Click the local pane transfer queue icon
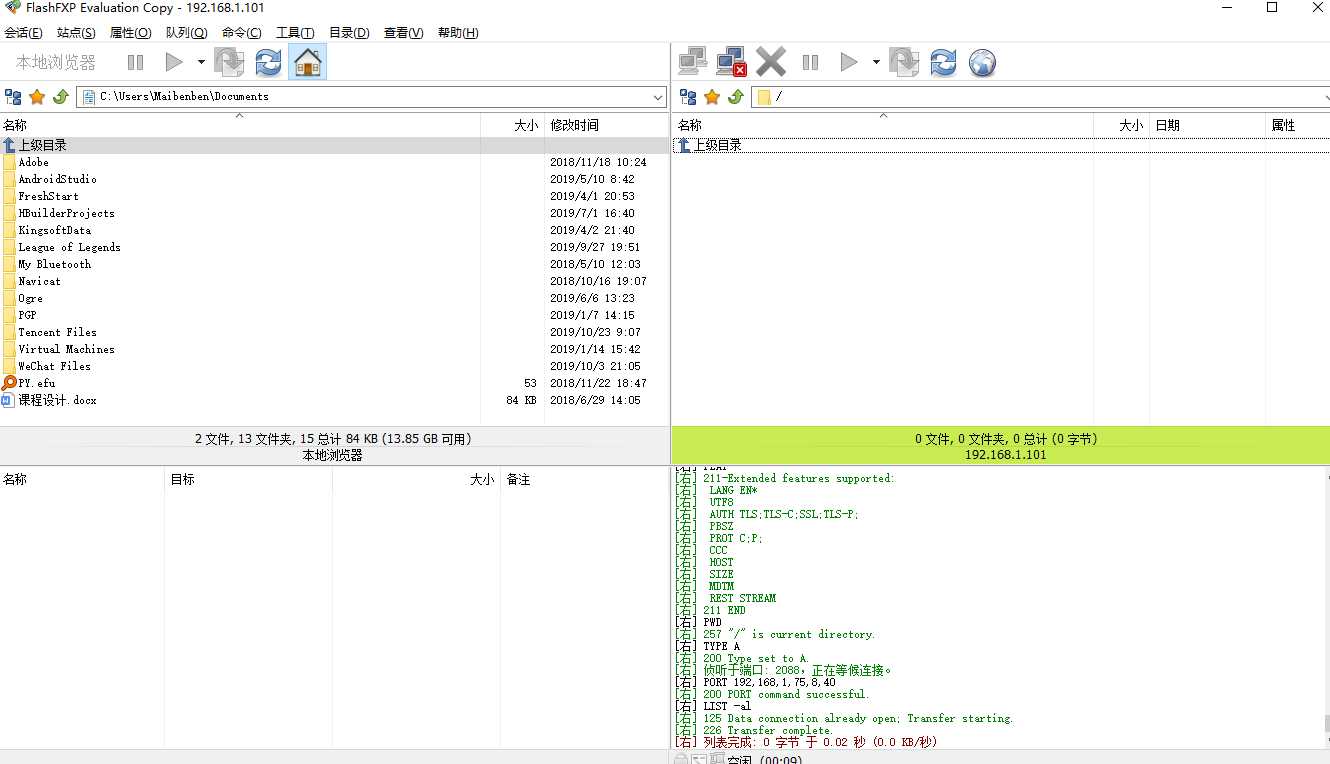 [x=230, y=62]
